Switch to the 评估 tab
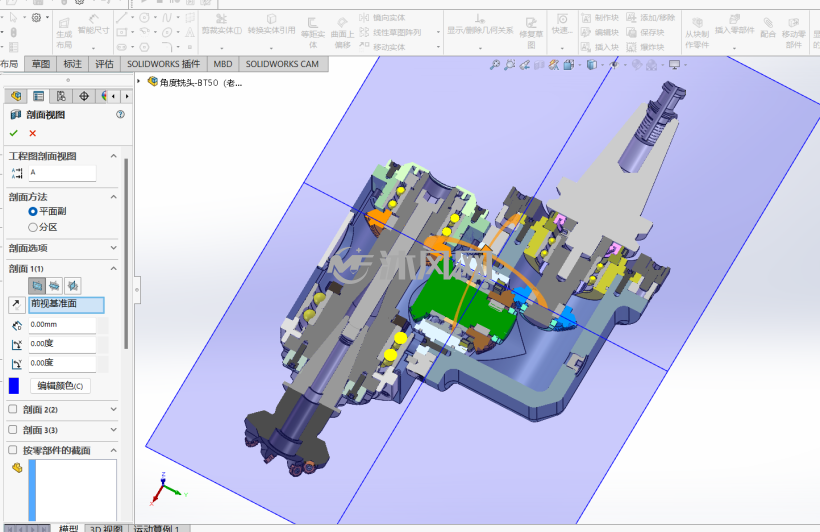Image resolution: width=820 pixels, height=532 pixels. click(x=104, y=64)
